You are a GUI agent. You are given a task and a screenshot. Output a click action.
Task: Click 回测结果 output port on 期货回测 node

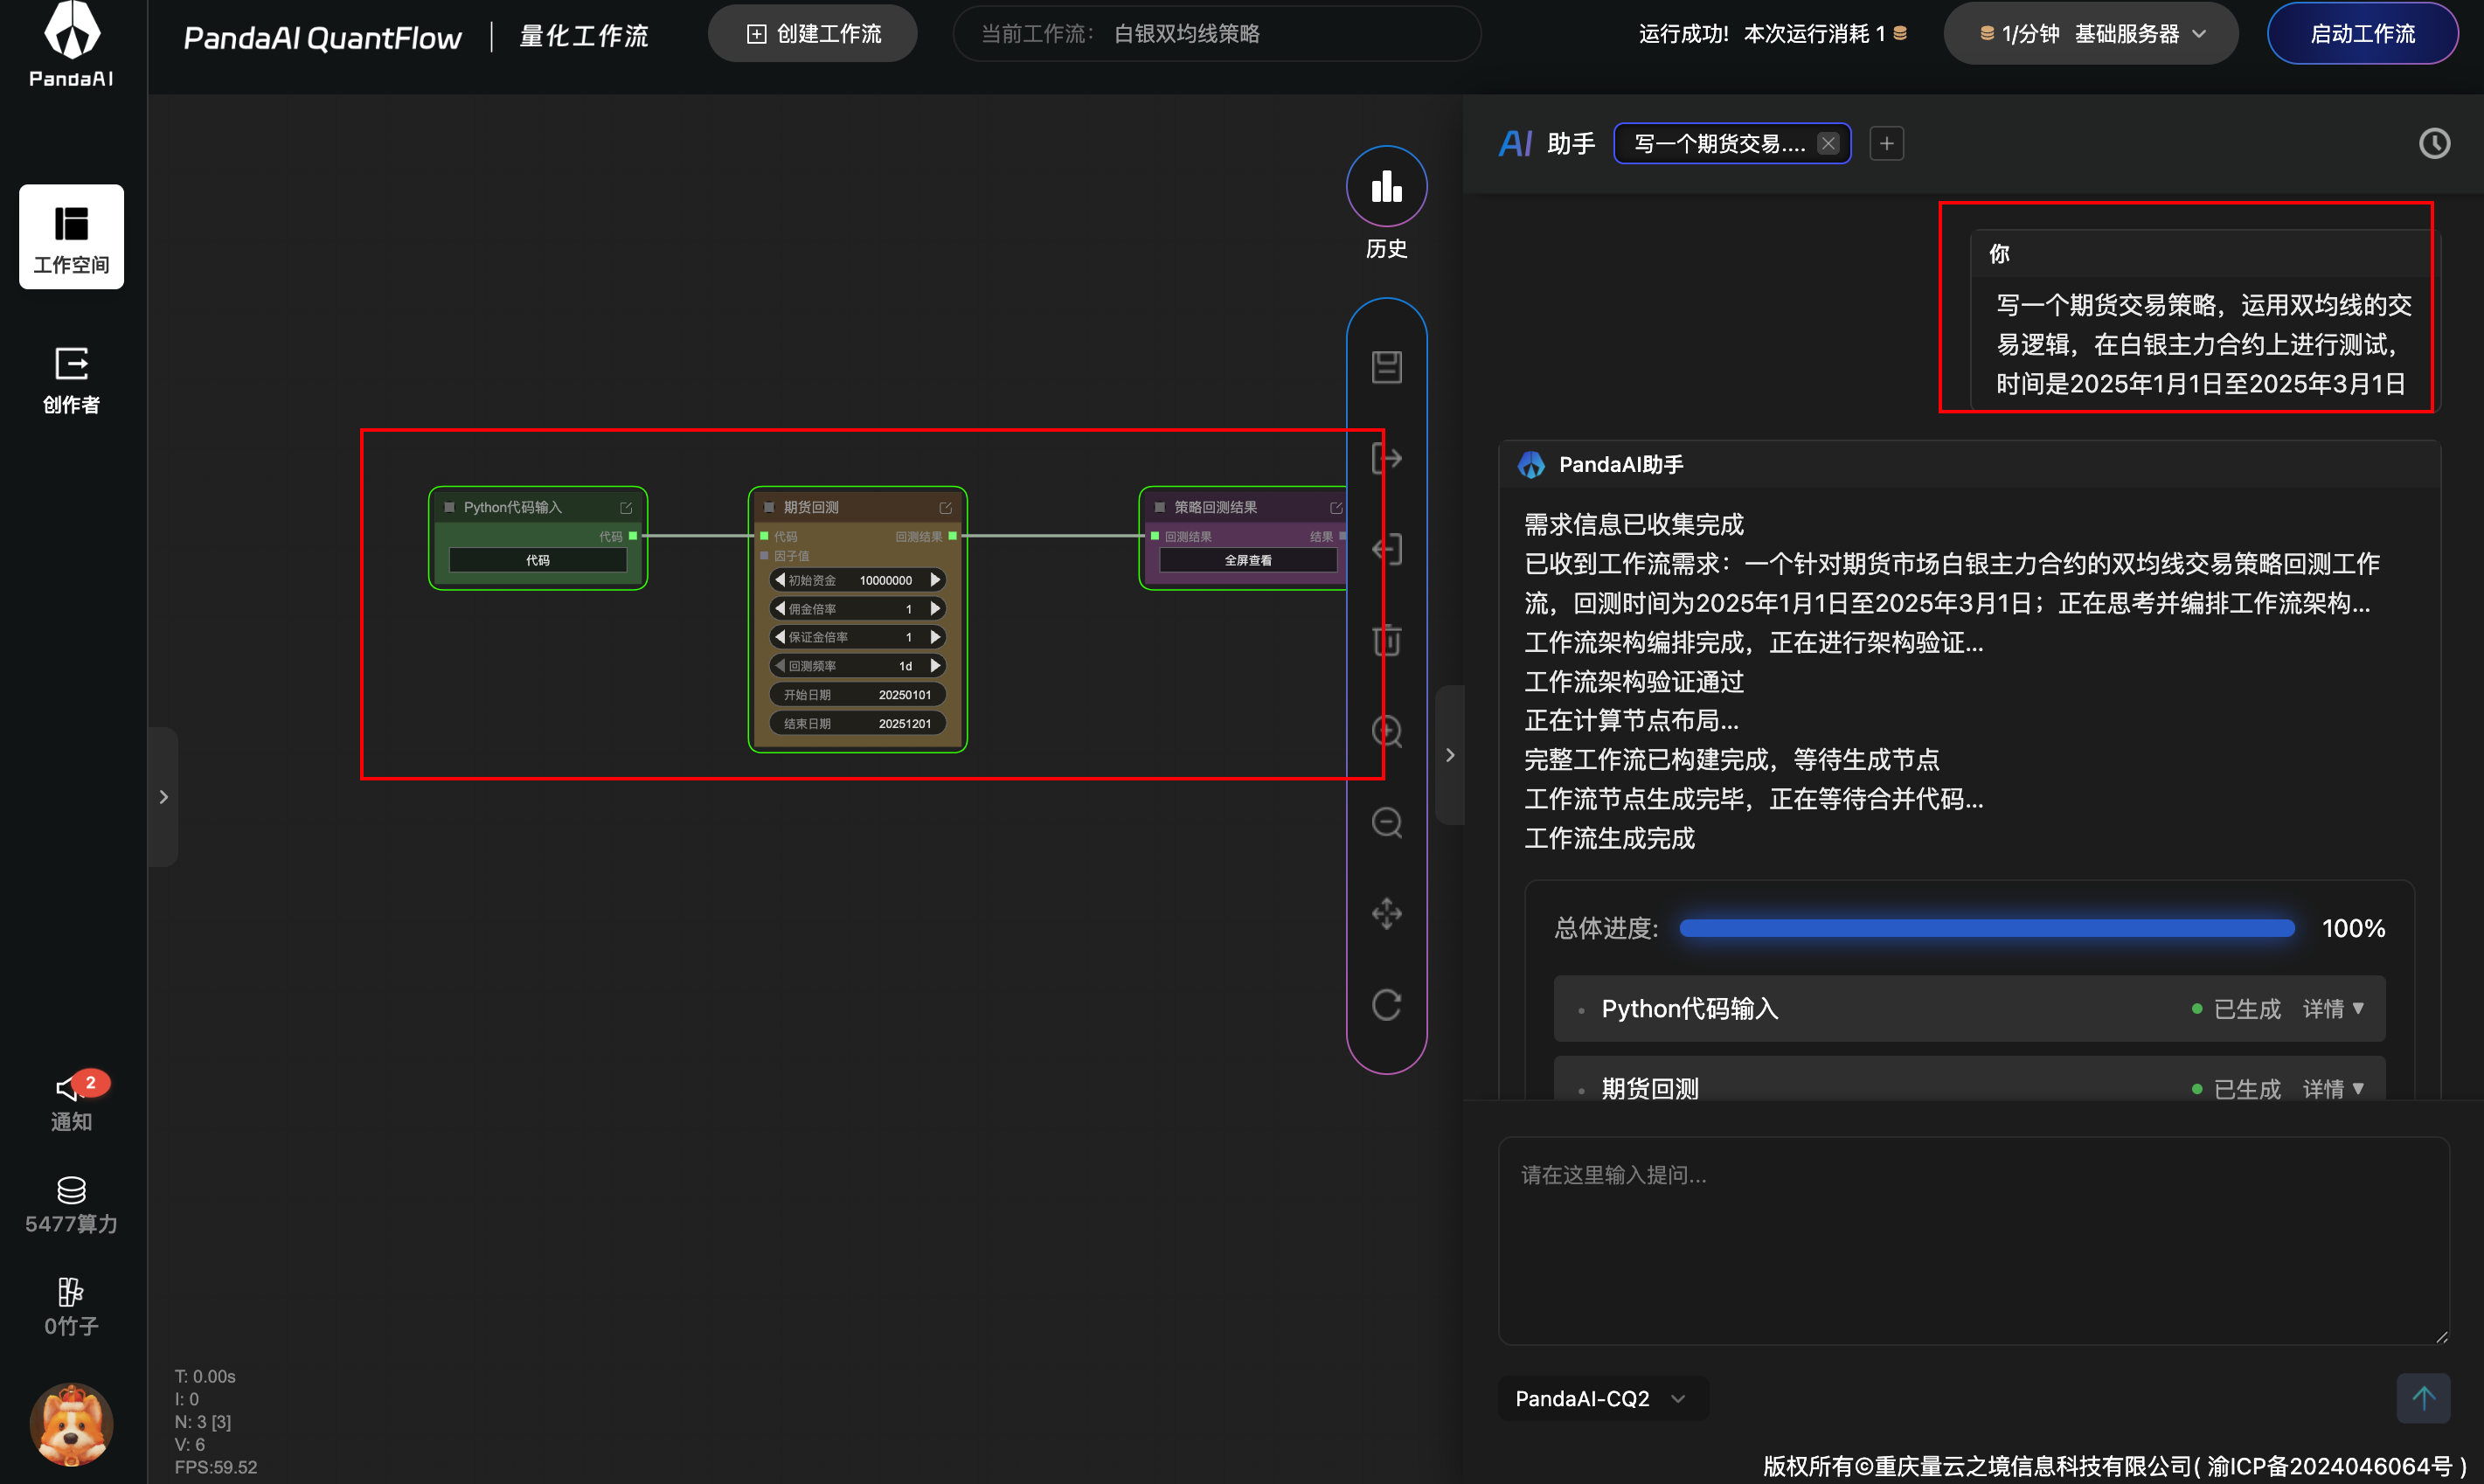952,536
